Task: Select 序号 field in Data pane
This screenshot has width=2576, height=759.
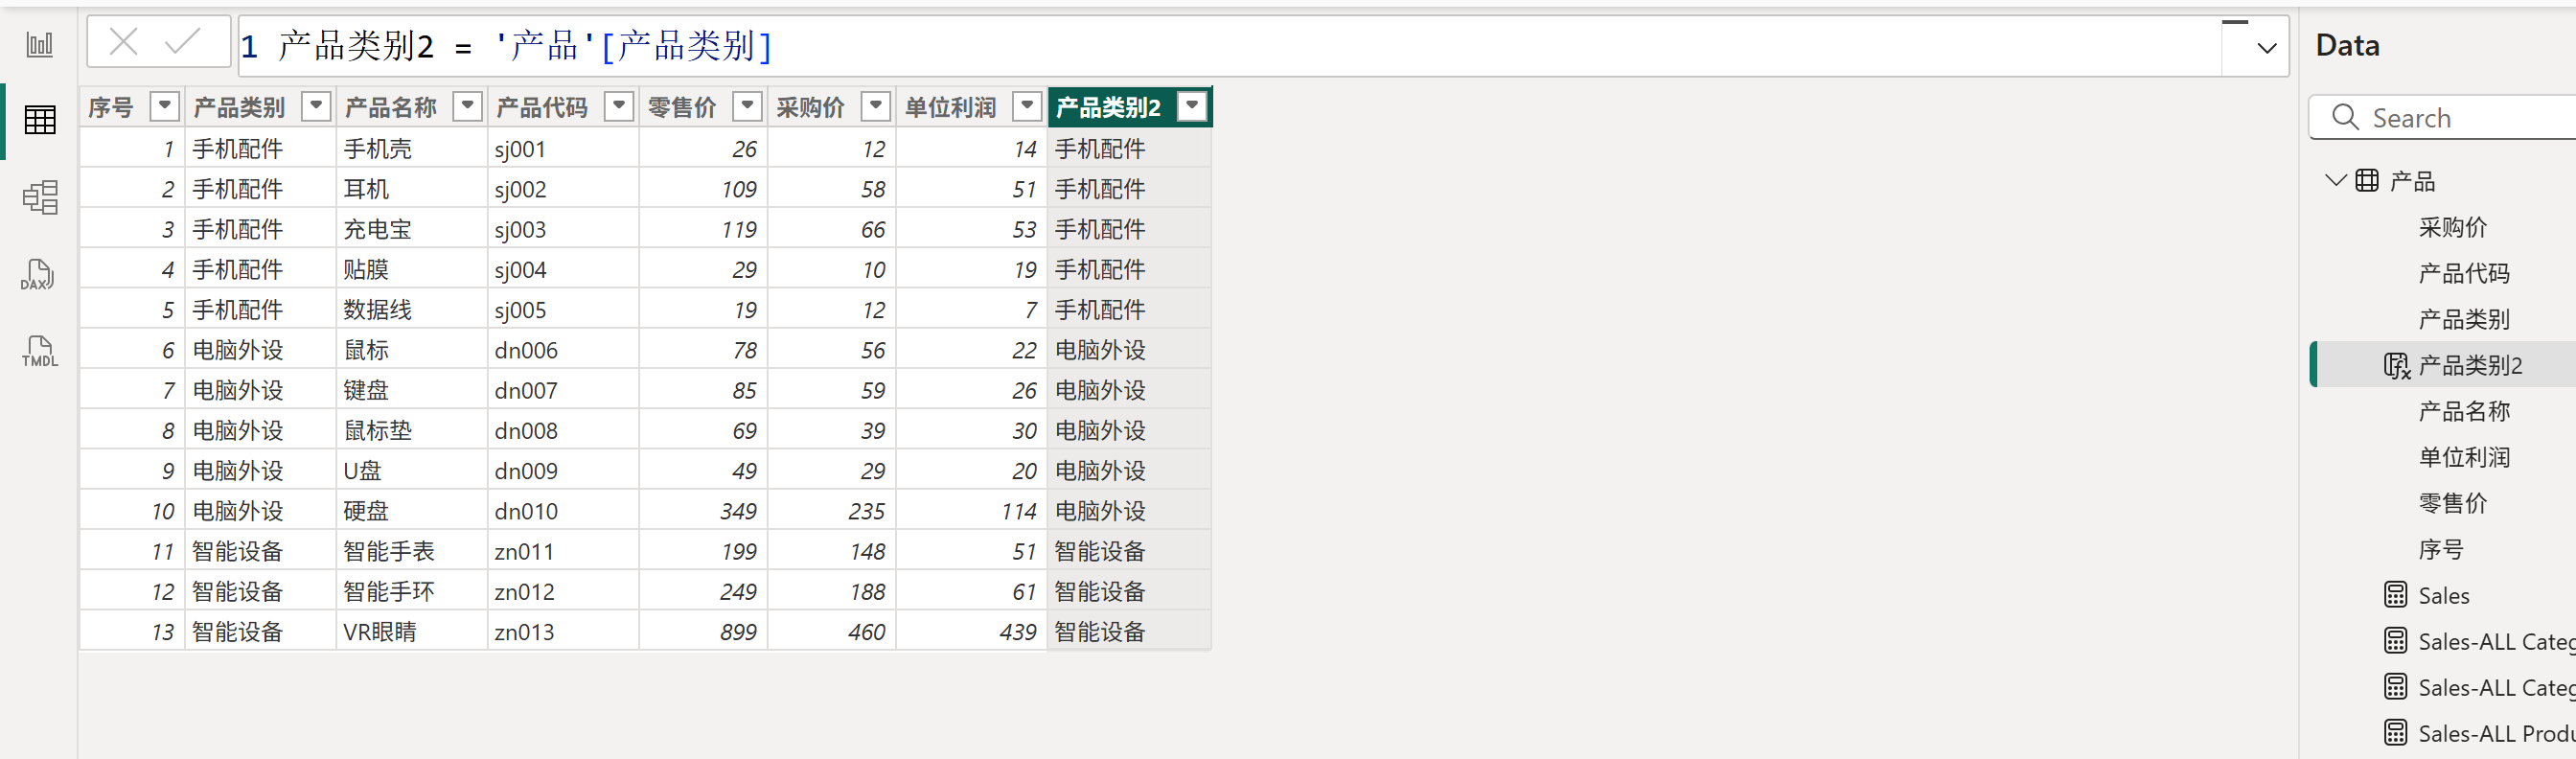Action: click(x=2441, y=549)
